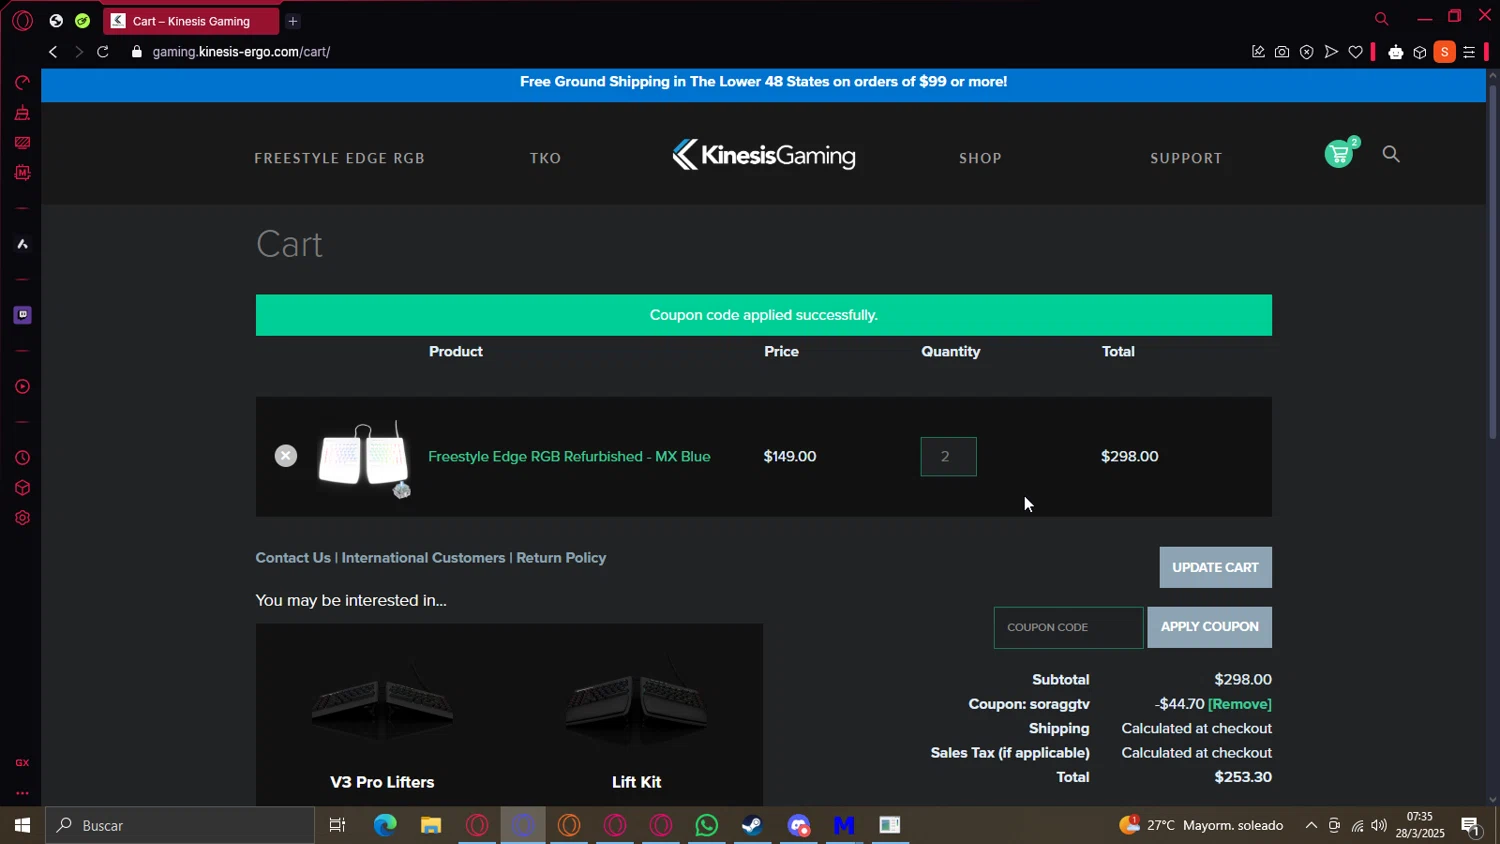Take a snapshot with the camera icon
1500x844 pixels.
point(1282,52)
